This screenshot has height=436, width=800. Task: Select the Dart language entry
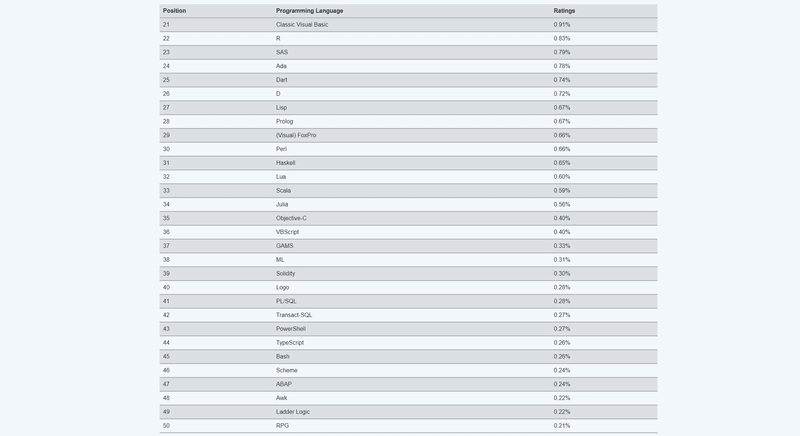(282, 80)
